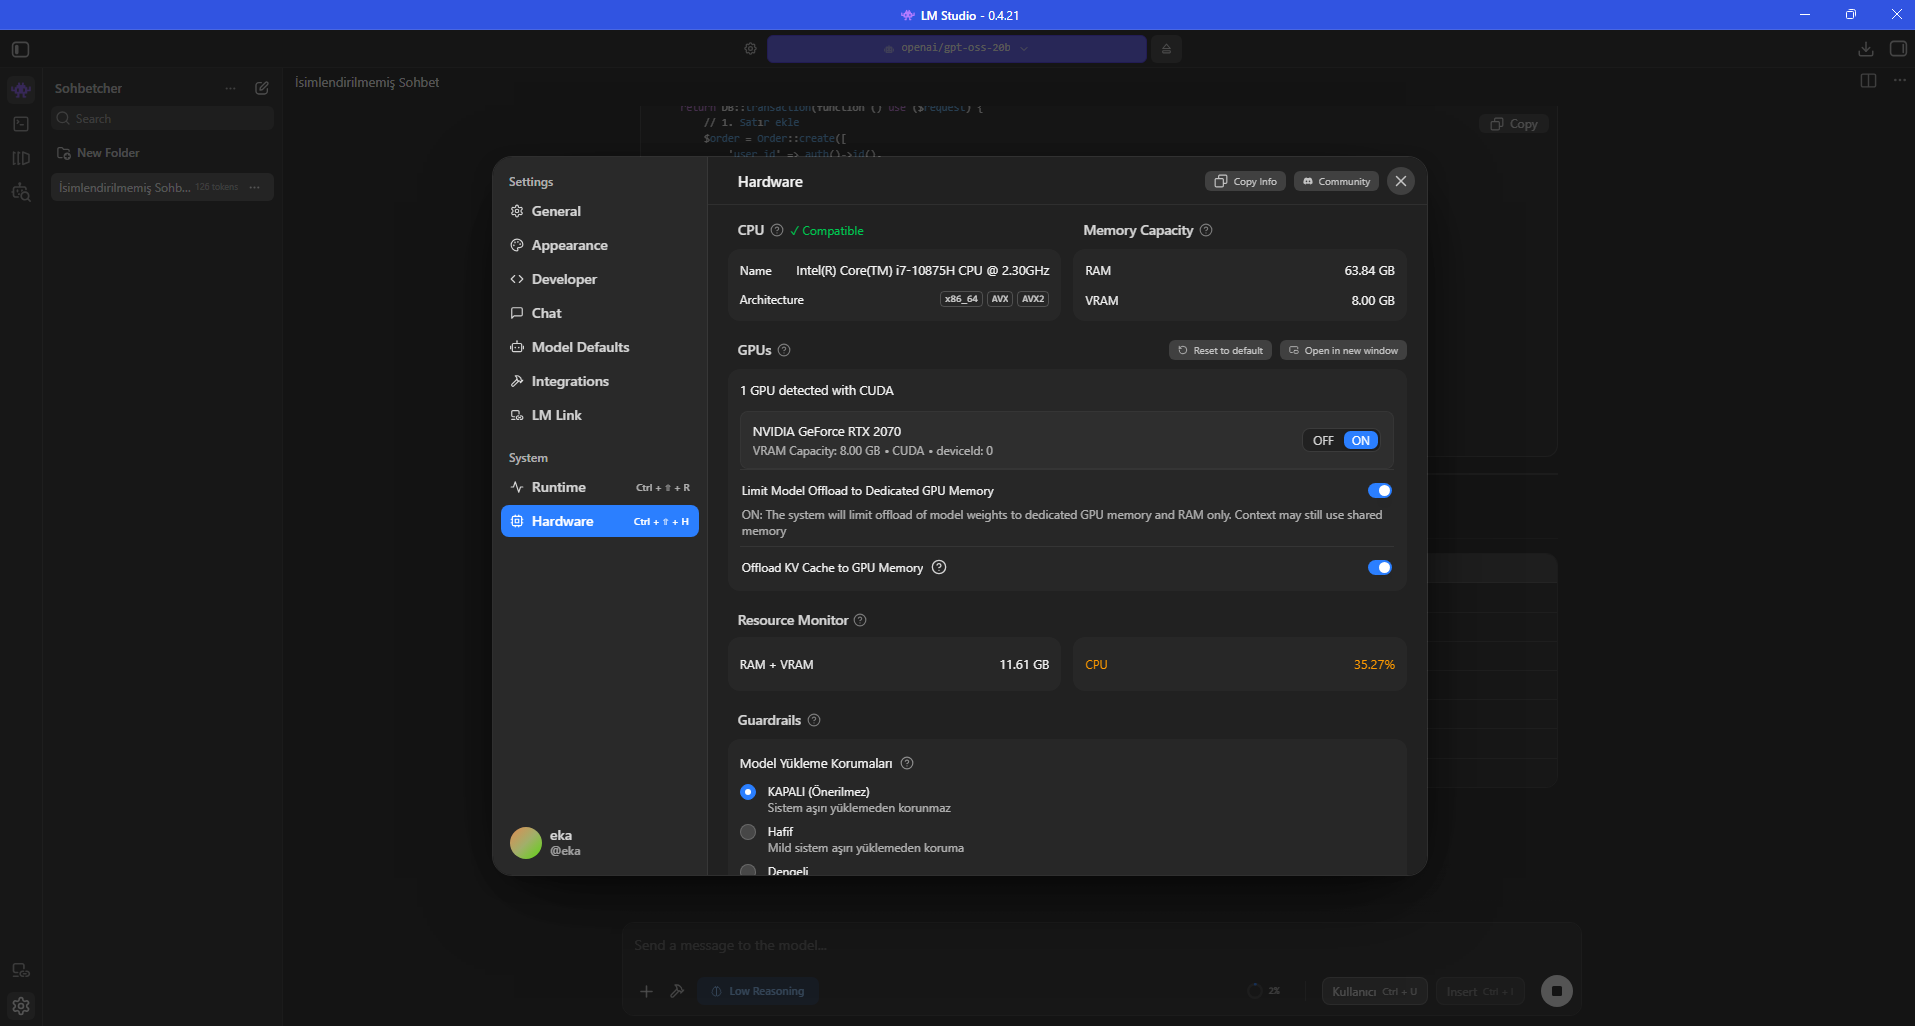Click the Send a message input box
Image resolution: width=1915 pixels, height=1026 pixels.
(1100, 945)
